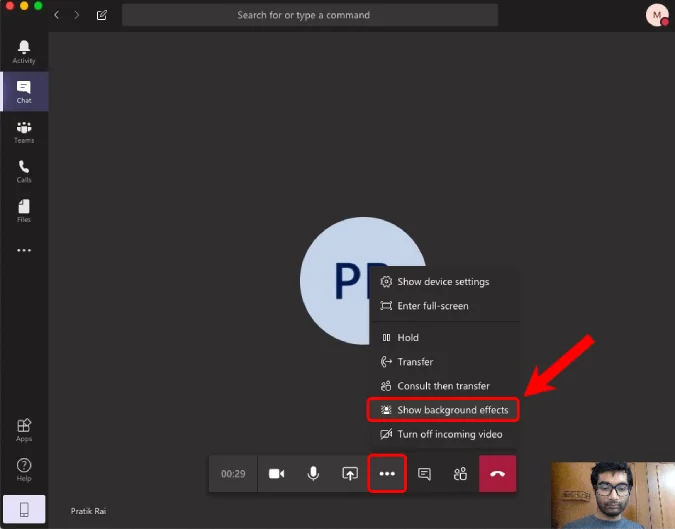Click the search or command box

coord(310,15)
